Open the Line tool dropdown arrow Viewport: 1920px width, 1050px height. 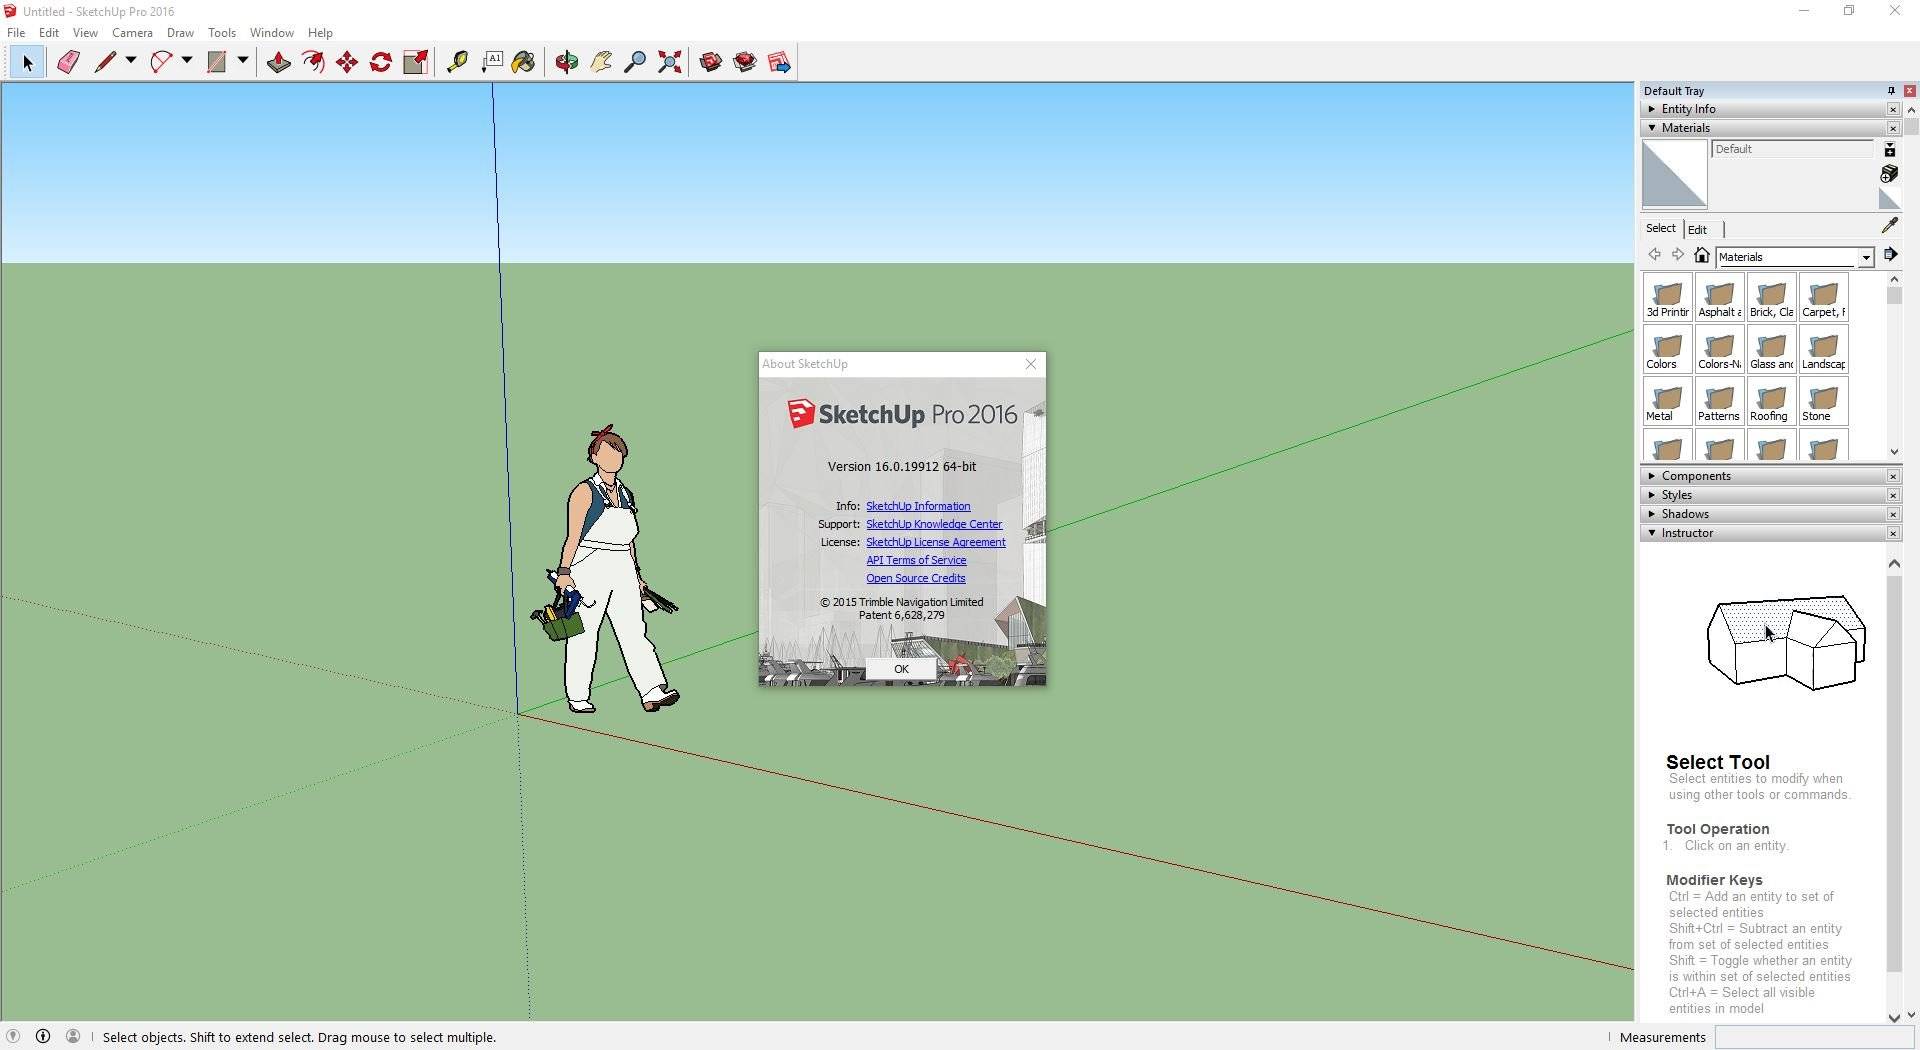[x=130, y=61]
